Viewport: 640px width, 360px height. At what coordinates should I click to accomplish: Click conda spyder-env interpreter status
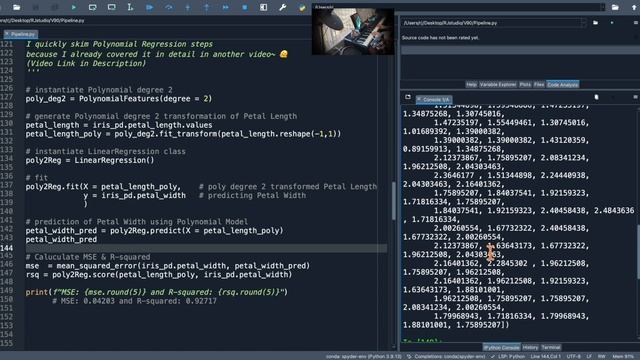364,356
